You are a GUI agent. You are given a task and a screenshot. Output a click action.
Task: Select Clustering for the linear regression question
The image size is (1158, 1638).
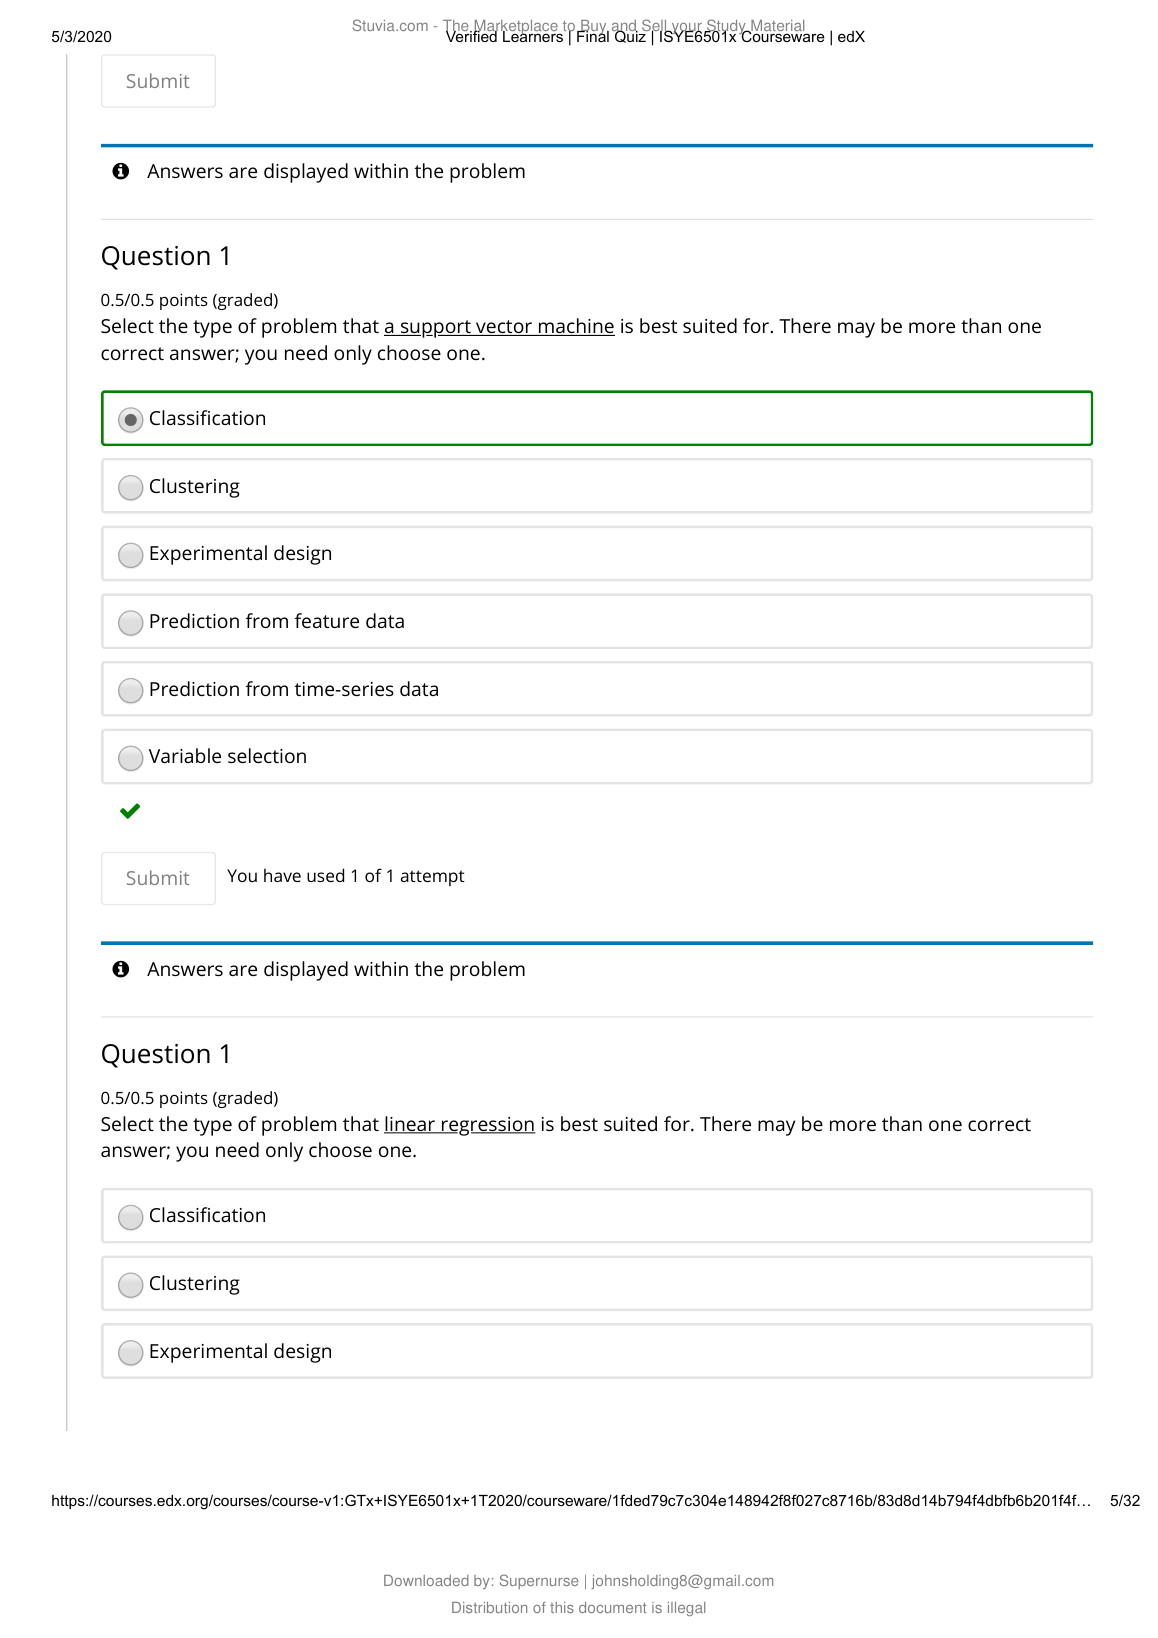(x=130, y=1285)
